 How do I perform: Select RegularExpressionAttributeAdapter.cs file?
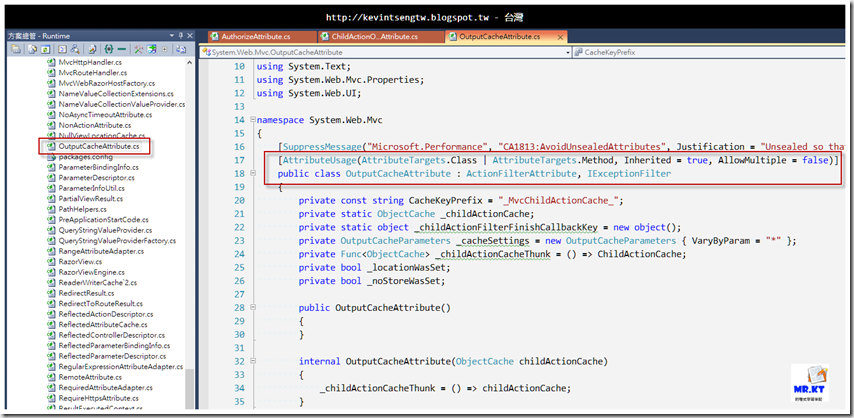coord(121,367)
